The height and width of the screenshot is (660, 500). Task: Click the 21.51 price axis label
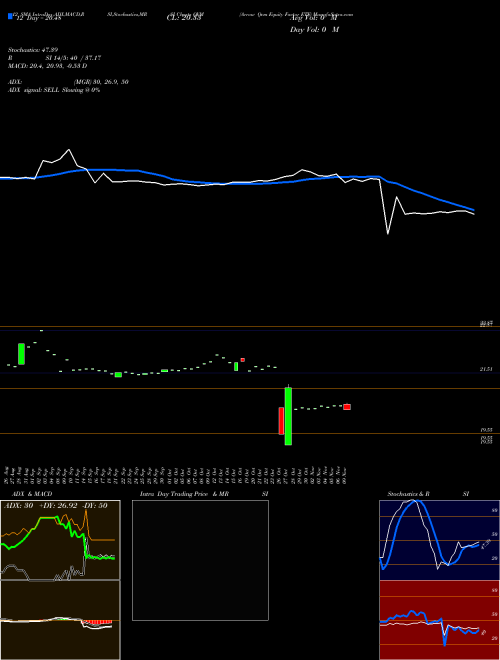pyautogui.click(x=486, y=369)
